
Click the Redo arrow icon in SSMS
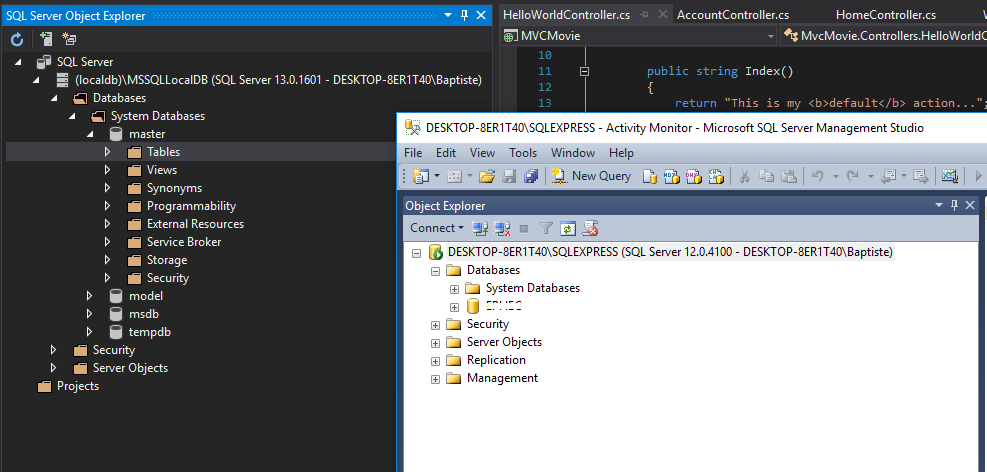click(x=853, y=176)
